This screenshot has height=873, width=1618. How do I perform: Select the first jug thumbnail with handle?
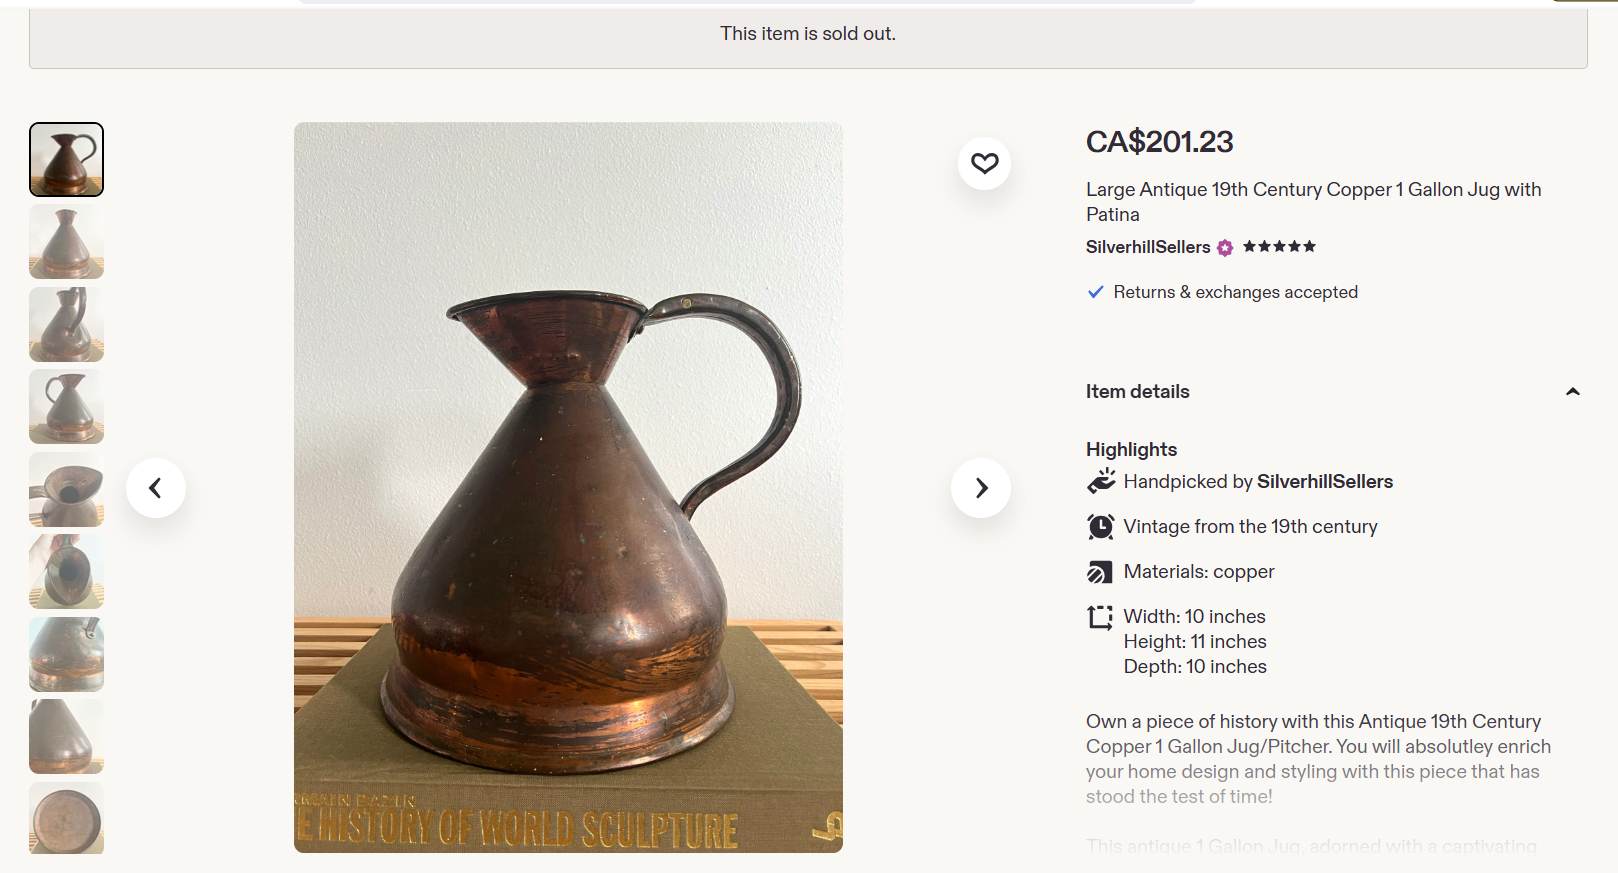pos(66,160)
